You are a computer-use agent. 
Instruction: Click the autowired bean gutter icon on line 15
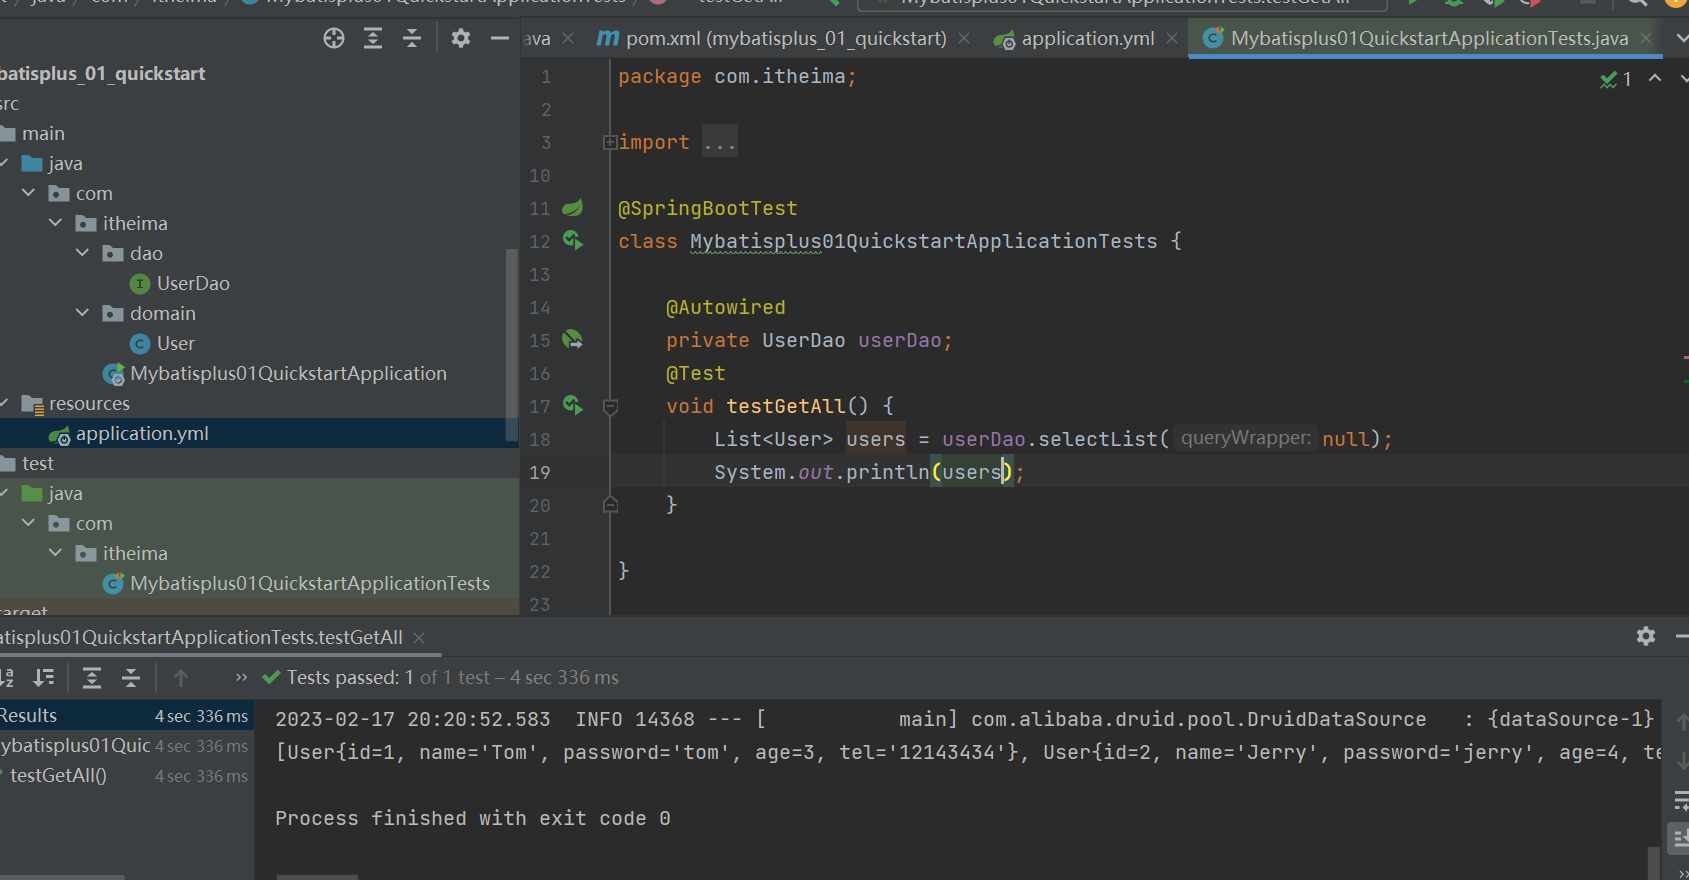click(572, 340)
